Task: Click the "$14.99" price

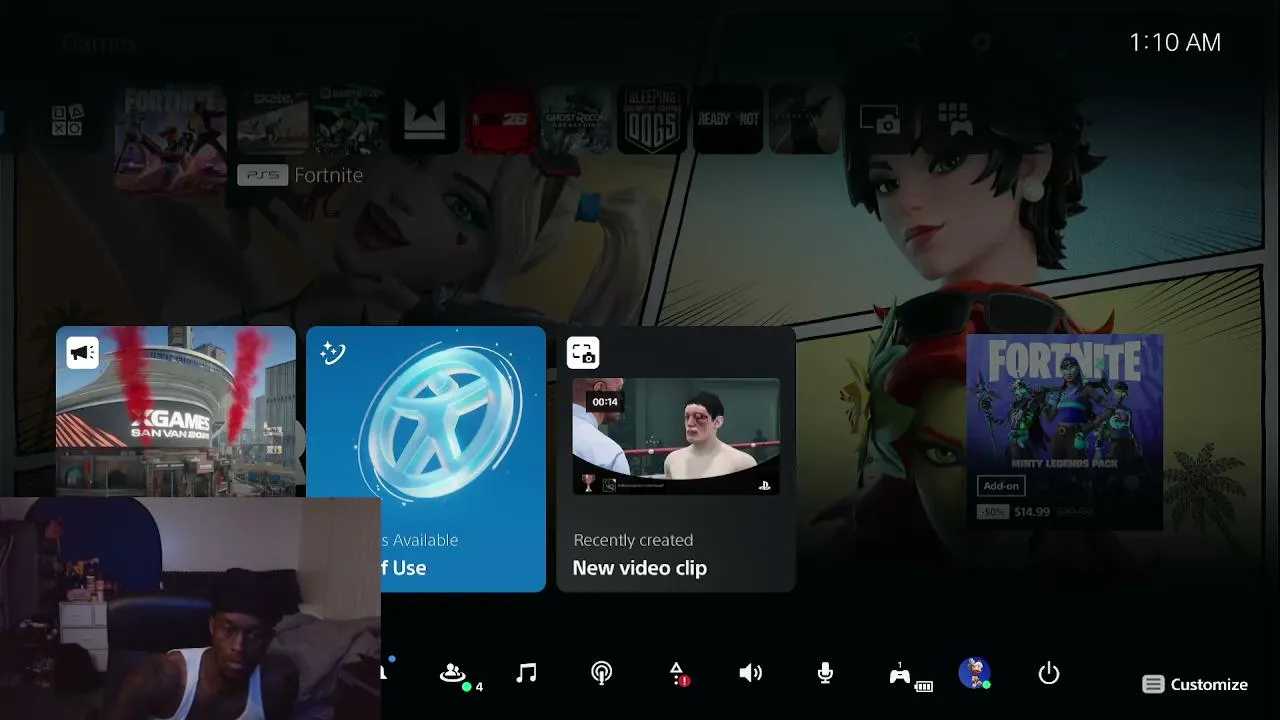Action: (1031, 512)
